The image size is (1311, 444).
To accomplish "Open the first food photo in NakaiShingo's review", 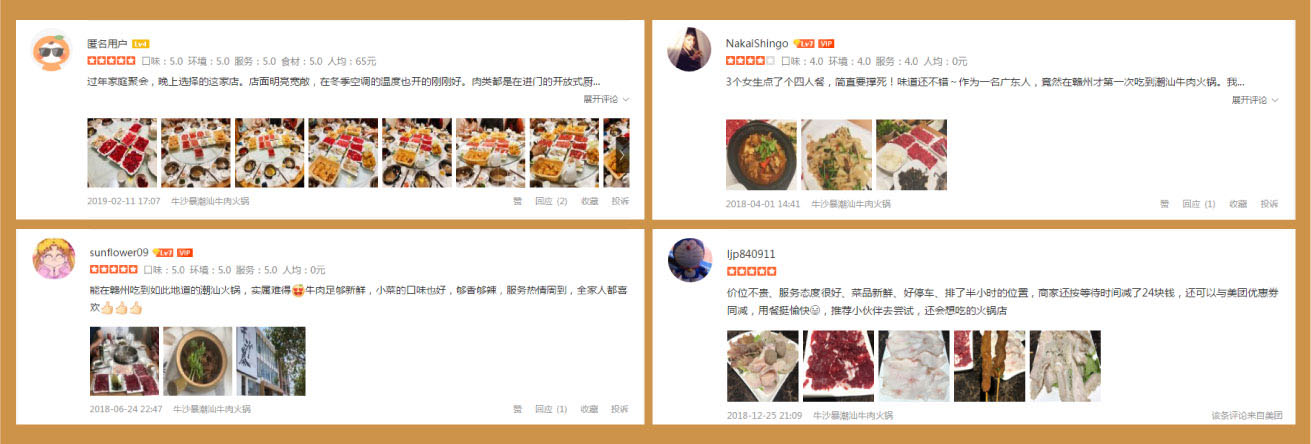I will pos(762,155).
